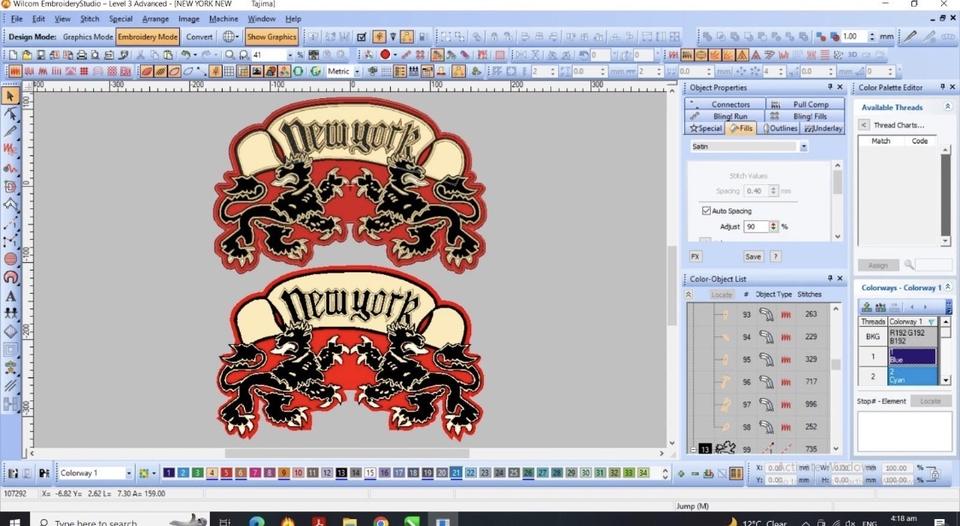Select color swatch 21 in palette
This screenshot has height=526, width=960.
pyautogui.click(x=456, y=473)
